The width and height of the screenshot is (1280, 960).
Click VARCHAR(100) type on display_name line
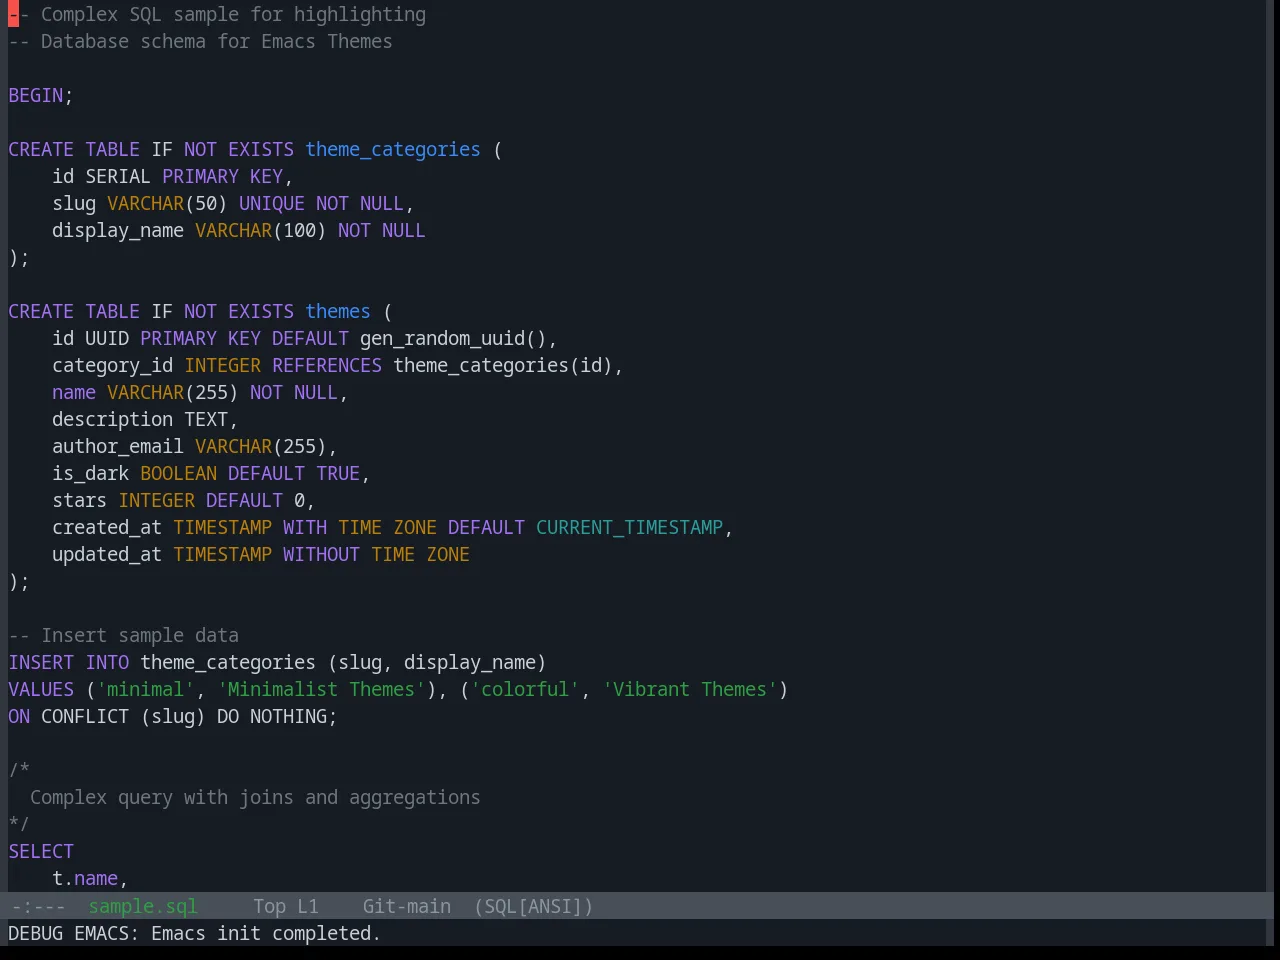pyautogui.click(x=260, y=230)
